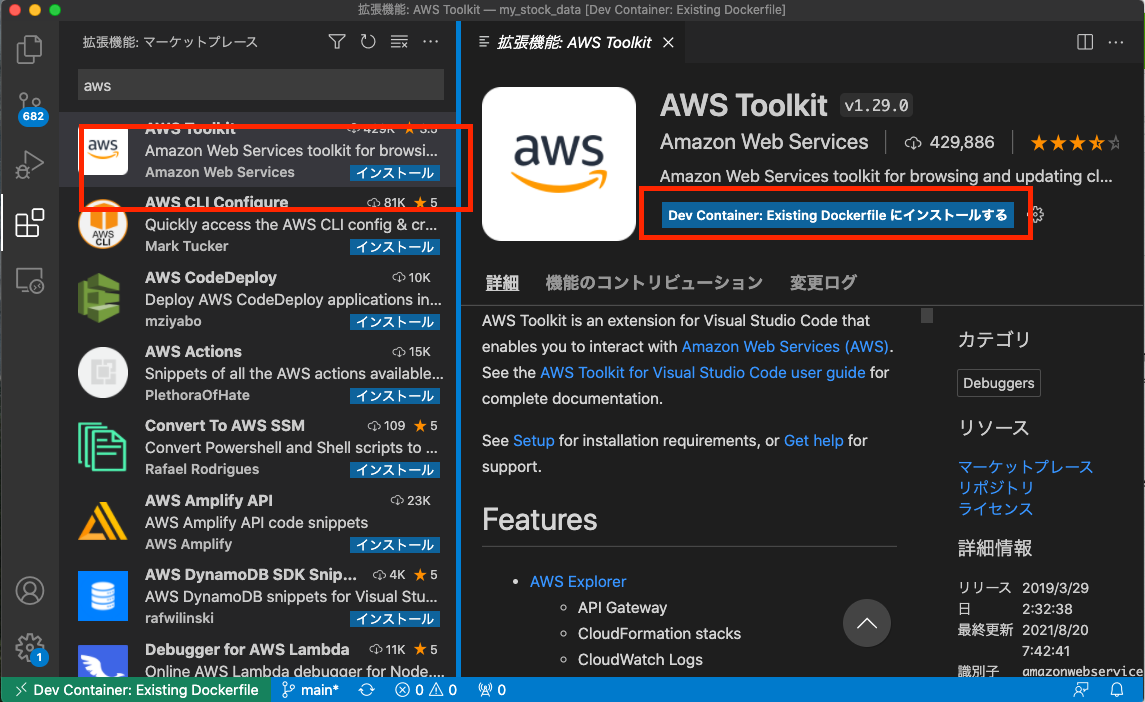This screenshot has width=1145, height=702.
Task: Split the editor to the right
Action: point(1085,42)
